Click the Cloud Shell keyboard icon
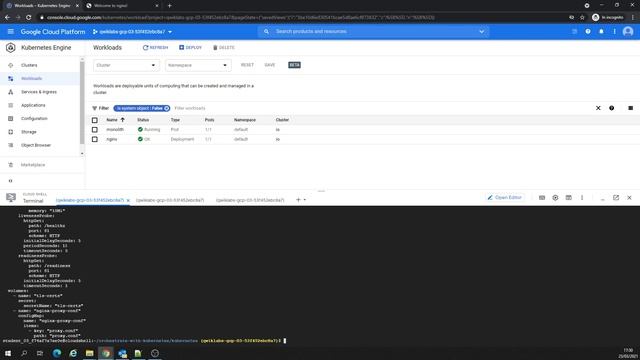The height and width of the screenshot is (360, 640). pyautogui.click(x=542, y=198)
